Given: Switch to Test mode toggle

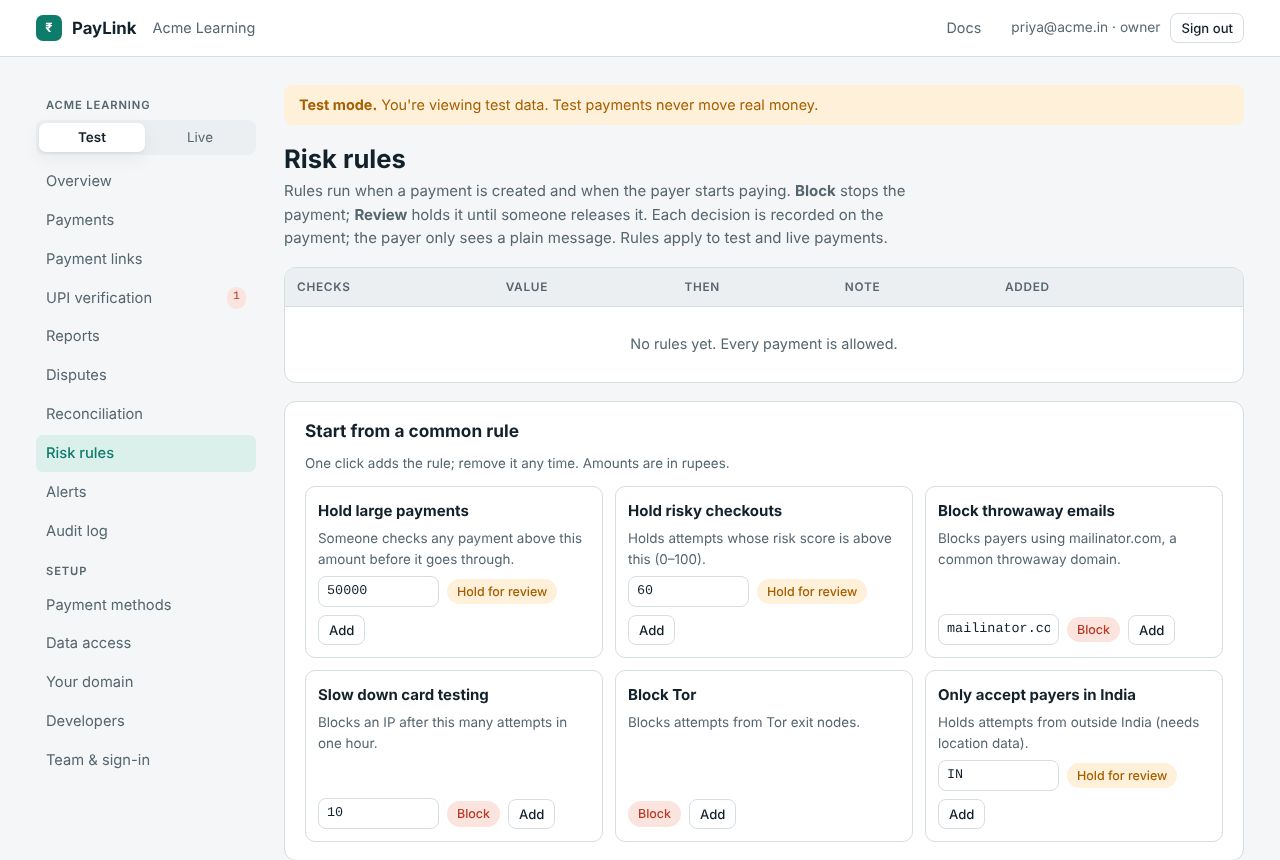Looking at the screenshot, I should (92, 137).
